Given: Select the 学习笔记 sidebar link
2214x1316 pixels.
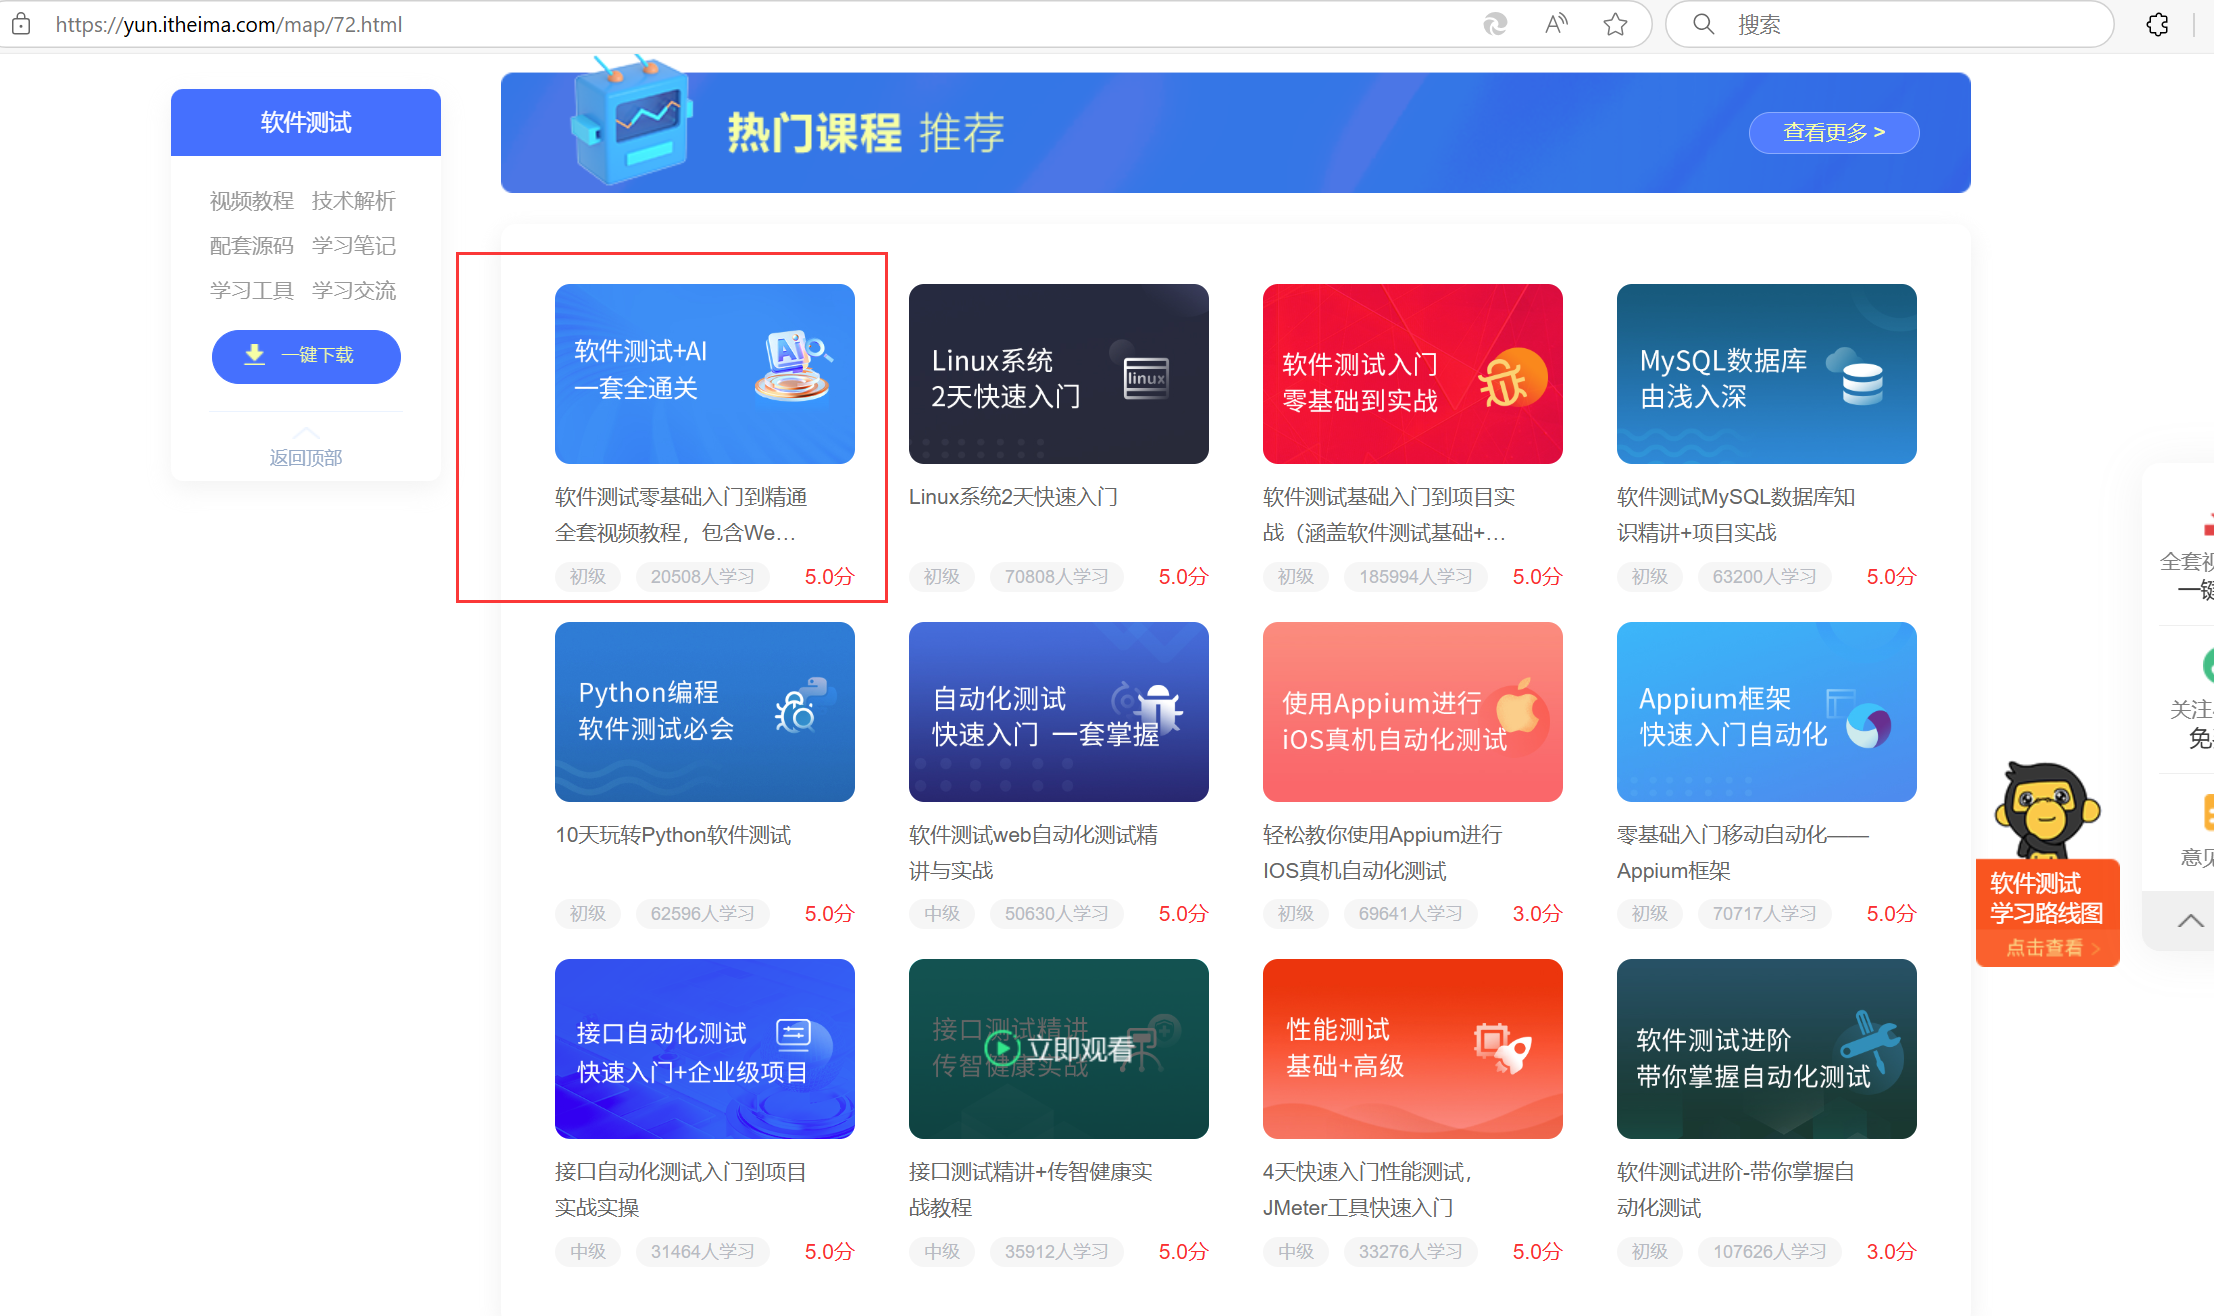Looking at the screenshot, I should 353,246.
